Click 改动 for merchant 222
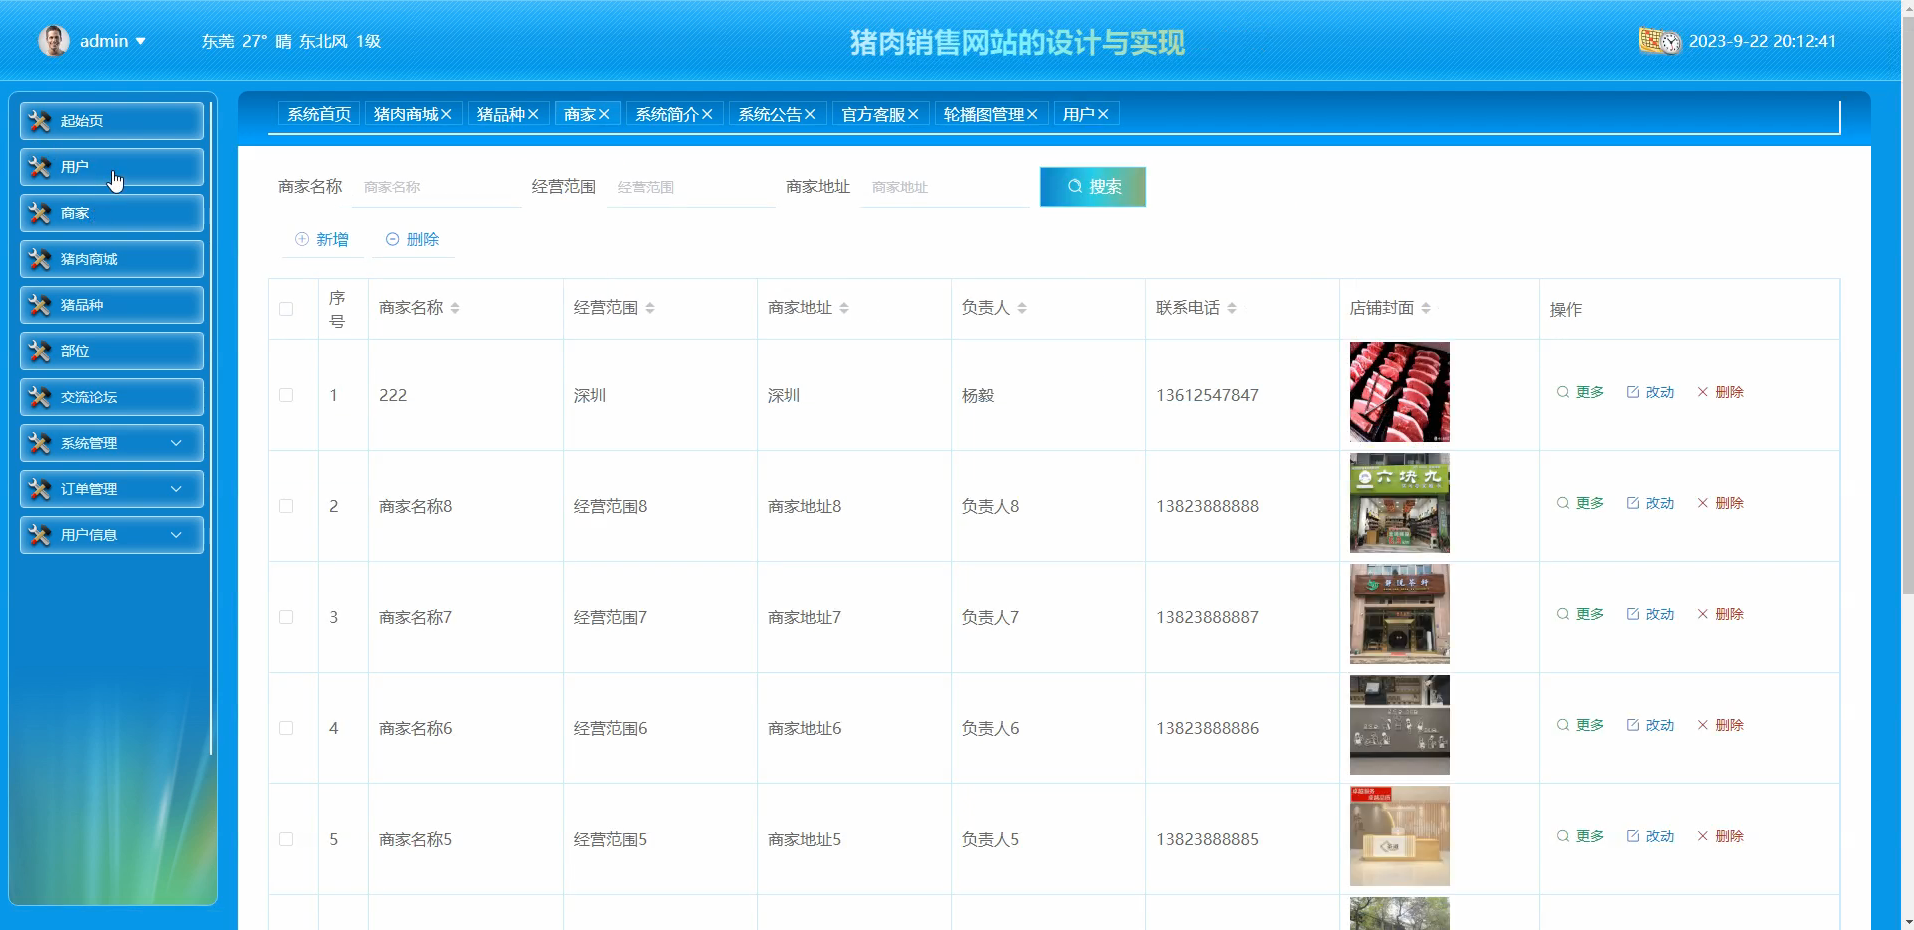Viewport: 1914px width, 930px height. click(1651, 392)
